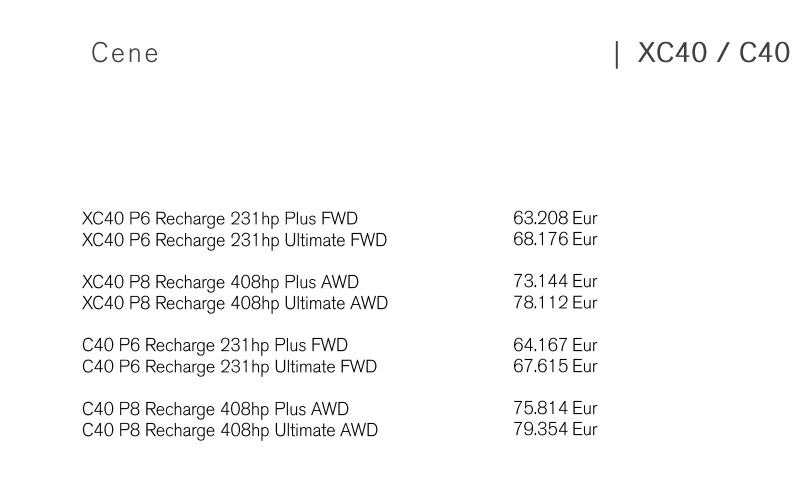Click the XC40 / C40 title text
The width and height of the screenshot is (811, 477).
(x=714, y=53)
